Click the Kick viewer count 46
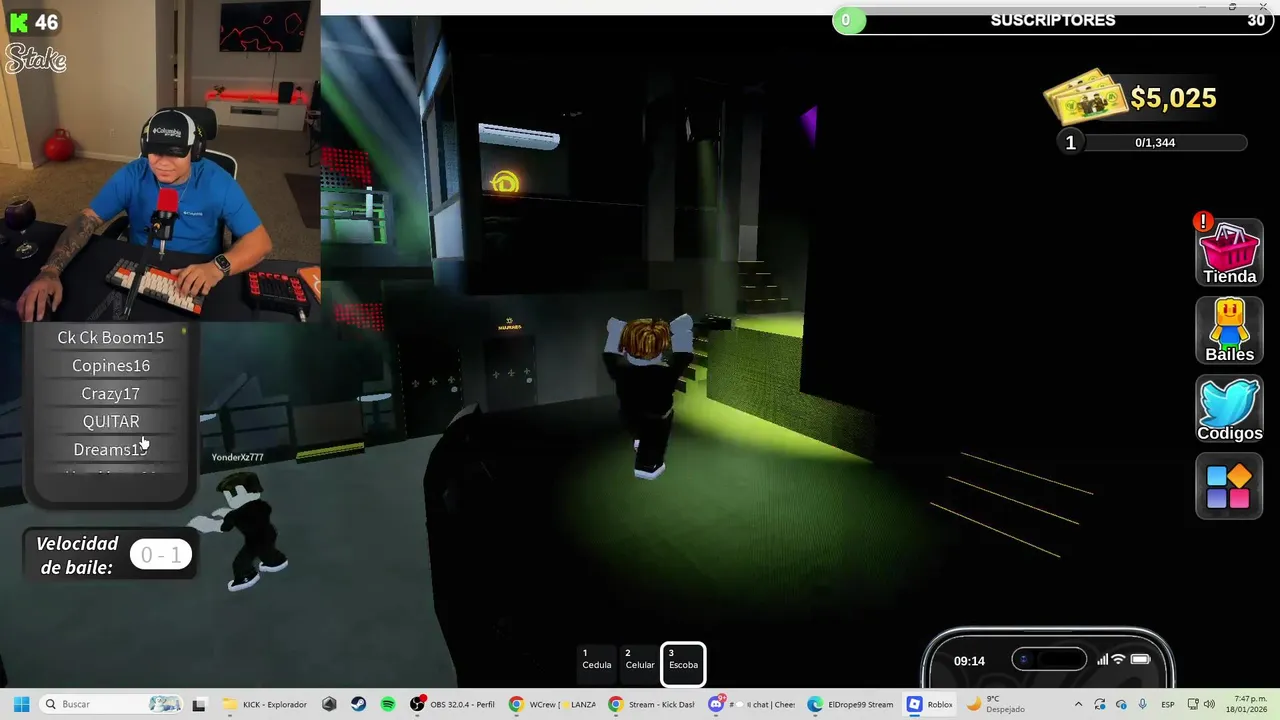The image size is (1280, 720). [x=46, y=22]
